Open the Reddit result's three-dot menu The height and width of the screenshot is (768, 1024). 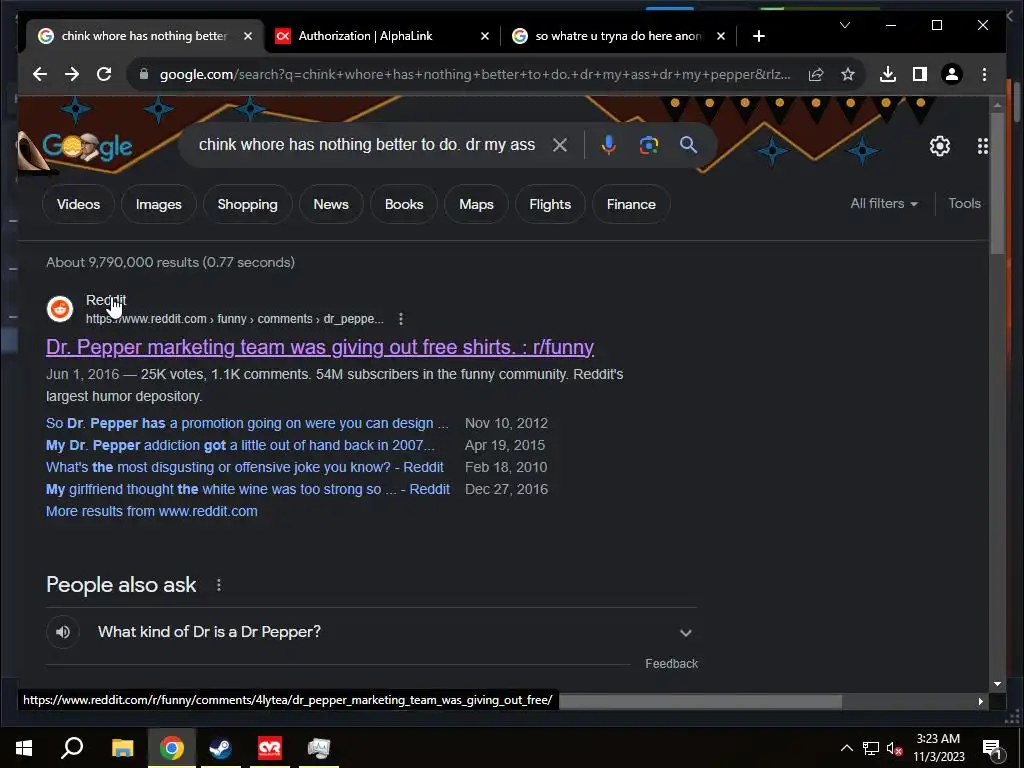[401, 319]
